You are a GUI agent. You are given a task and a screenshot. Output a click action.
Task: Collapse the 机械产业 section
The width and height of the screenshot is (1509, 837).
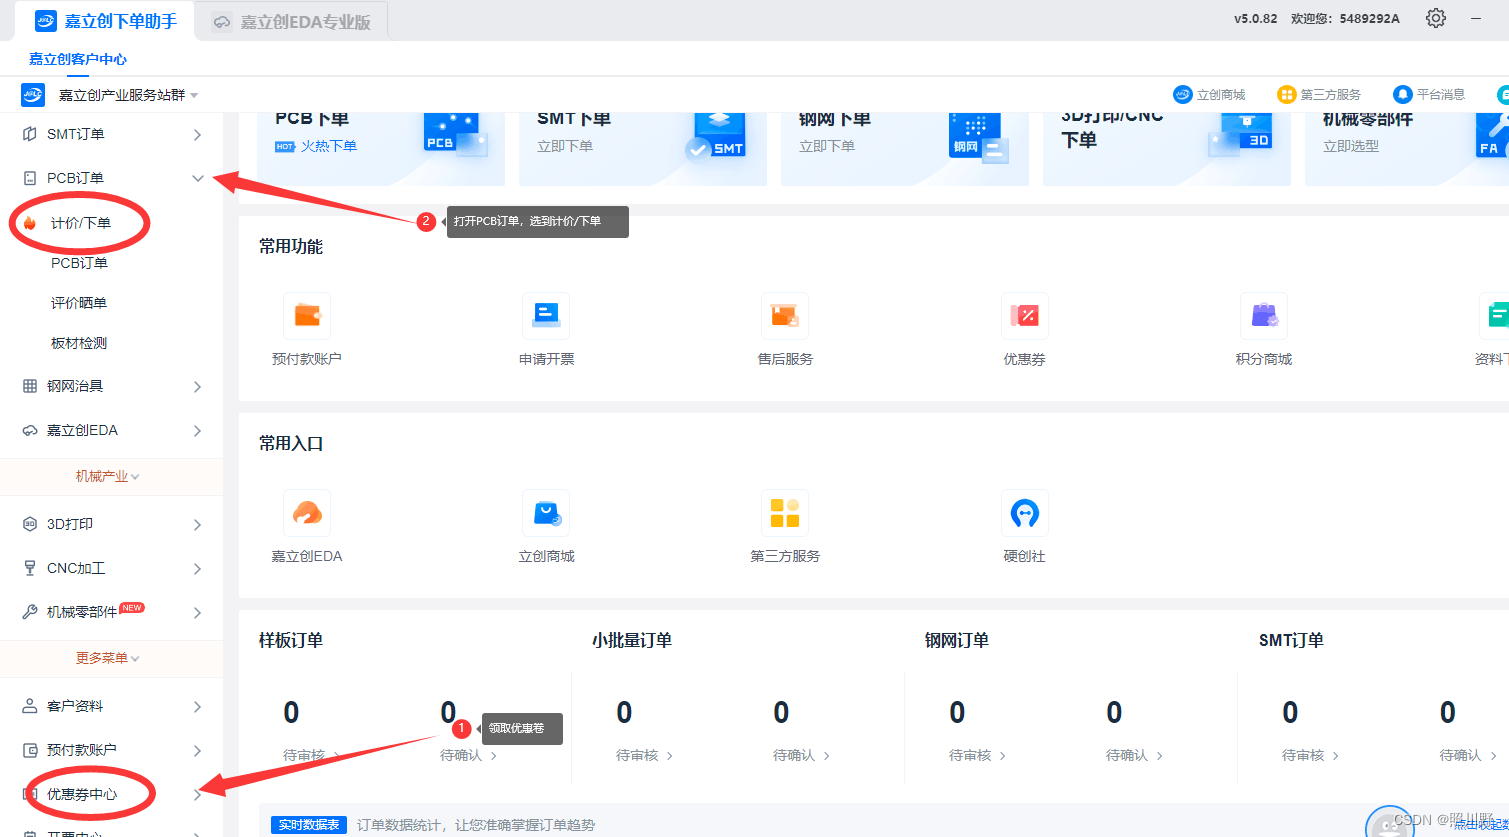[x=108, y=477]
